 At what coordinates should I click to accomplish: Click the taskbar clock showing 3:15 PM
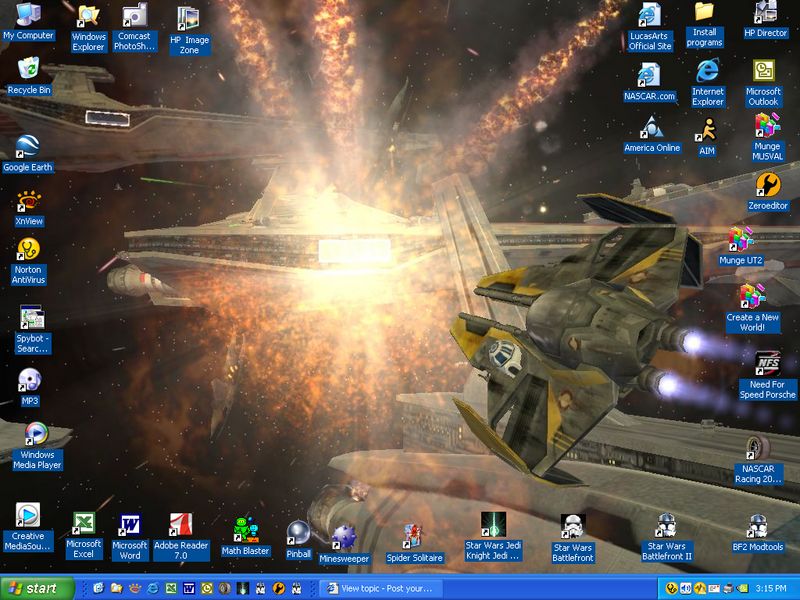[771, 589]
